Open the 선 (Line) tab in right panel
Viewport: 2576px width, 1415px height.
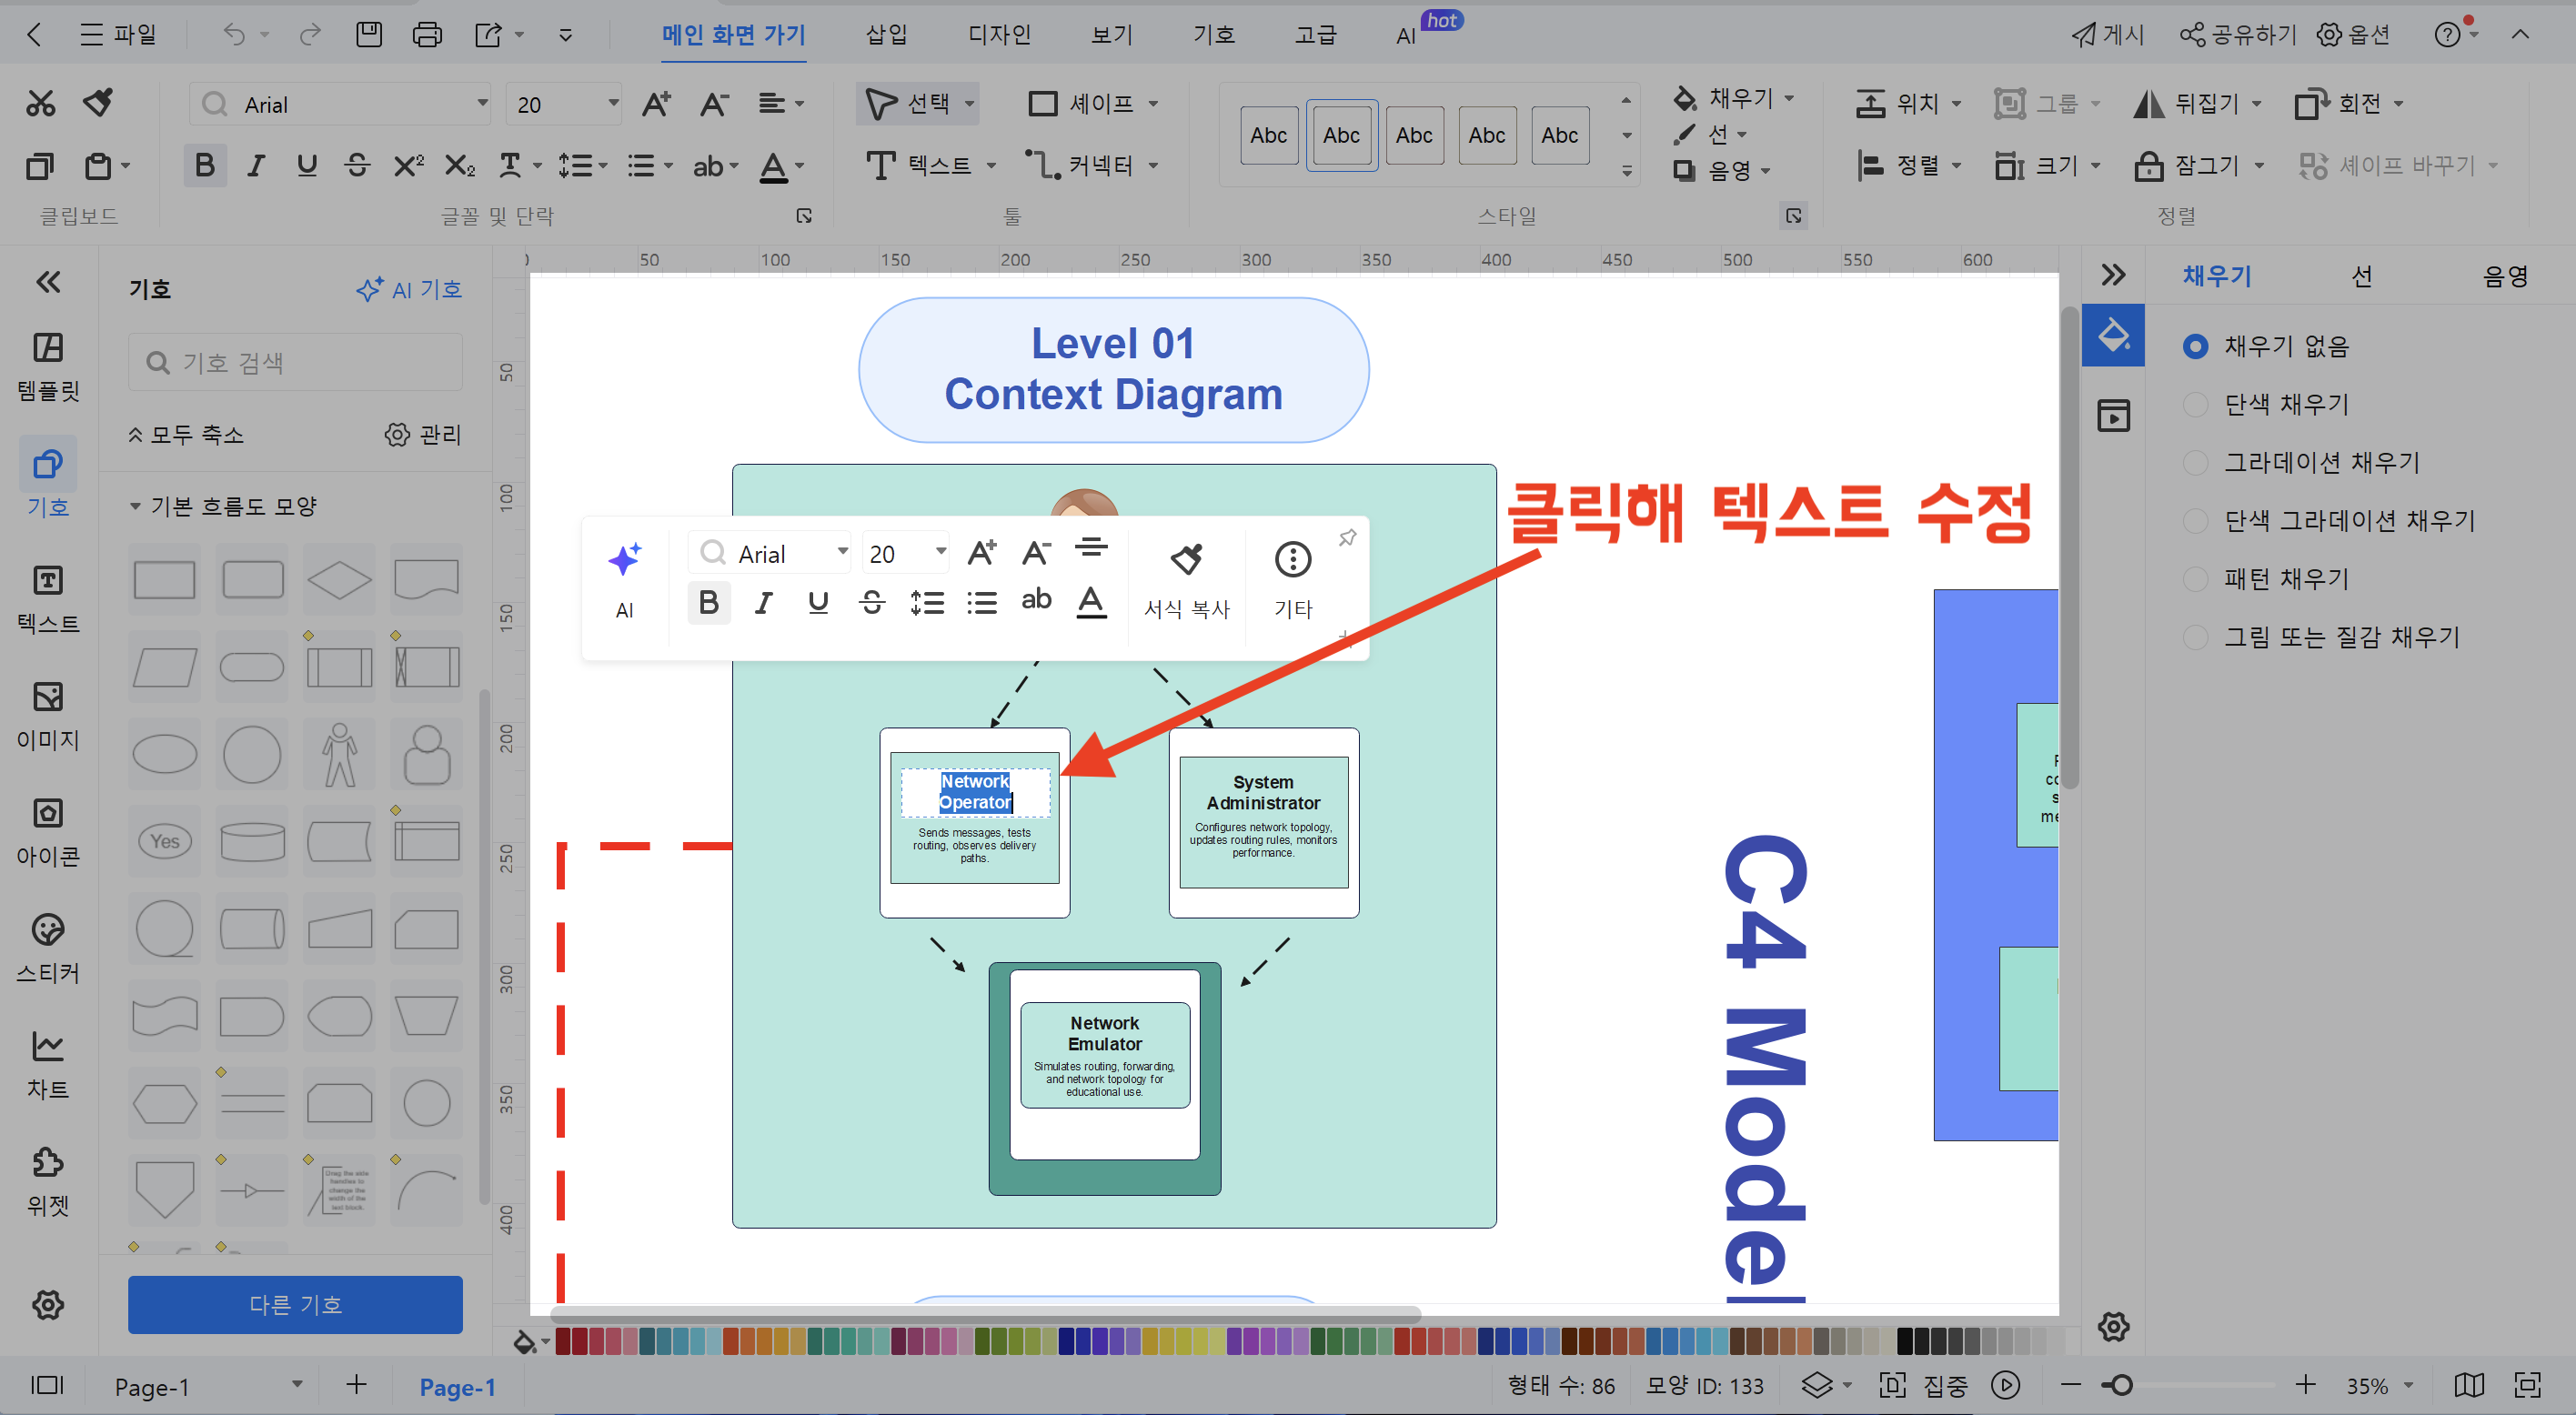[2361, 276]
